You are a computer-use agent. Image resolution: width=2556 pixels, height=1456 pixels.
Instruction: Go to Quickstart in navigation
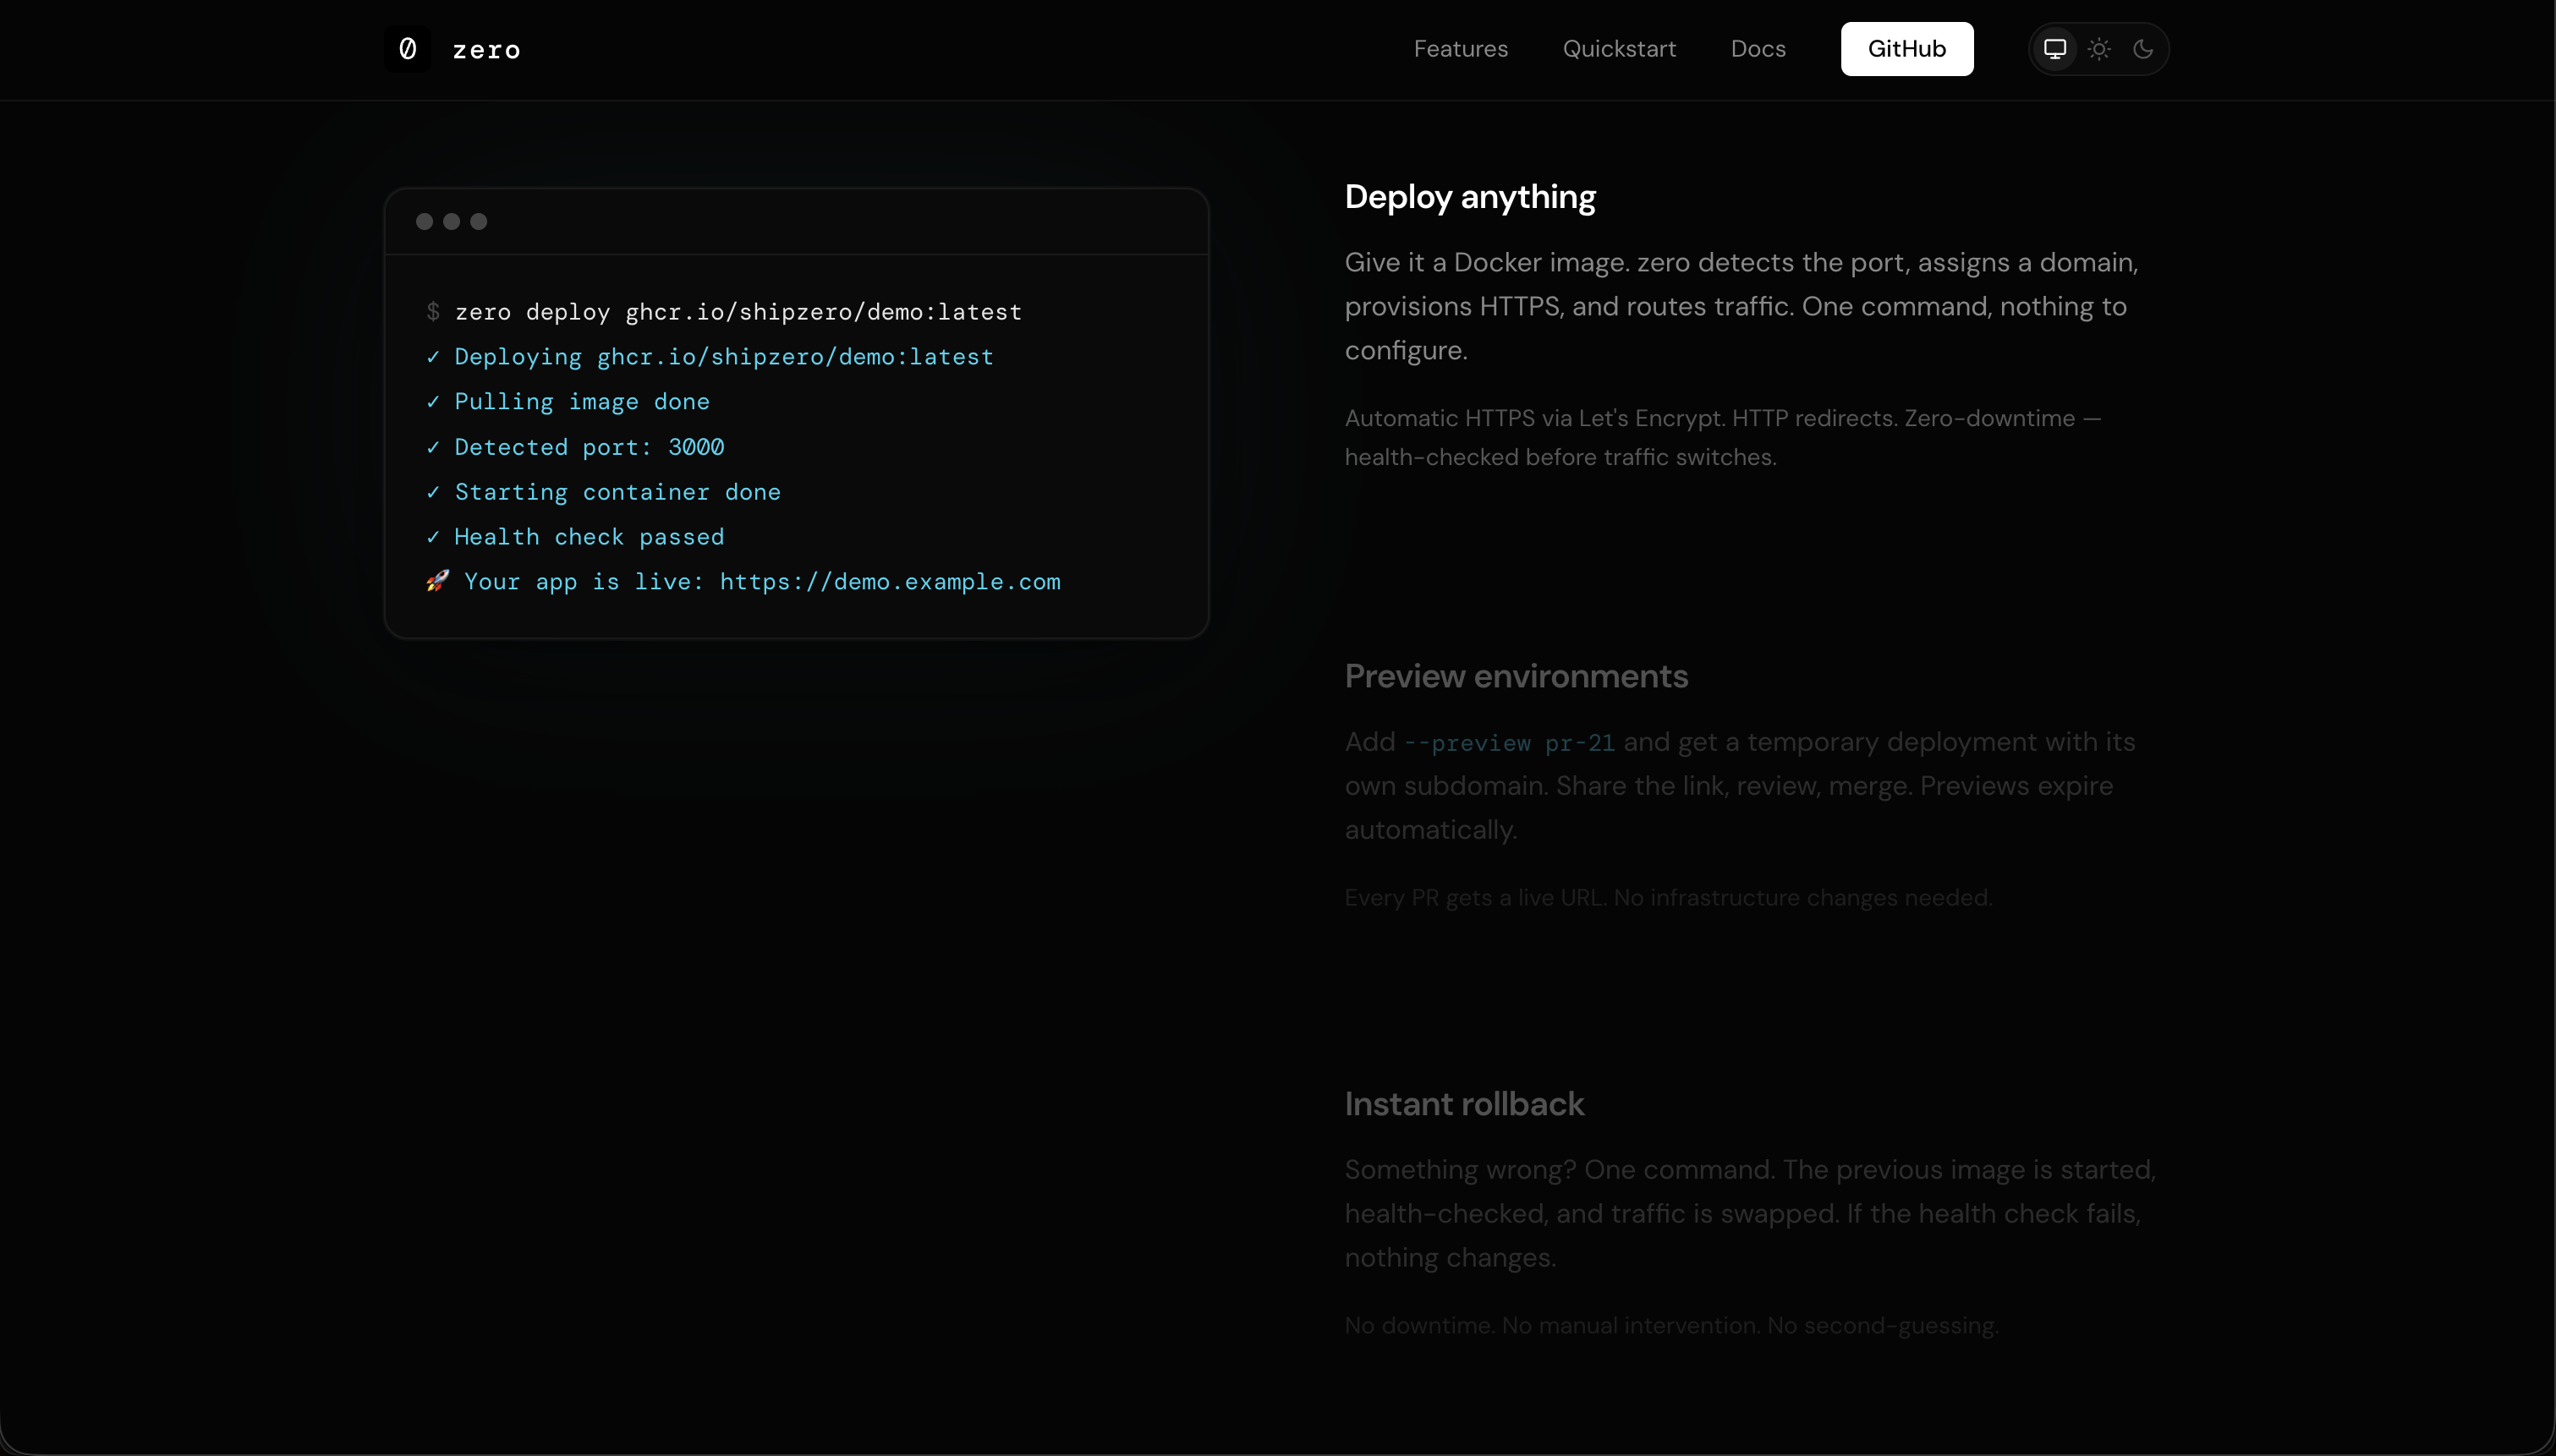pyautogui.click(x=1619, y=49)
